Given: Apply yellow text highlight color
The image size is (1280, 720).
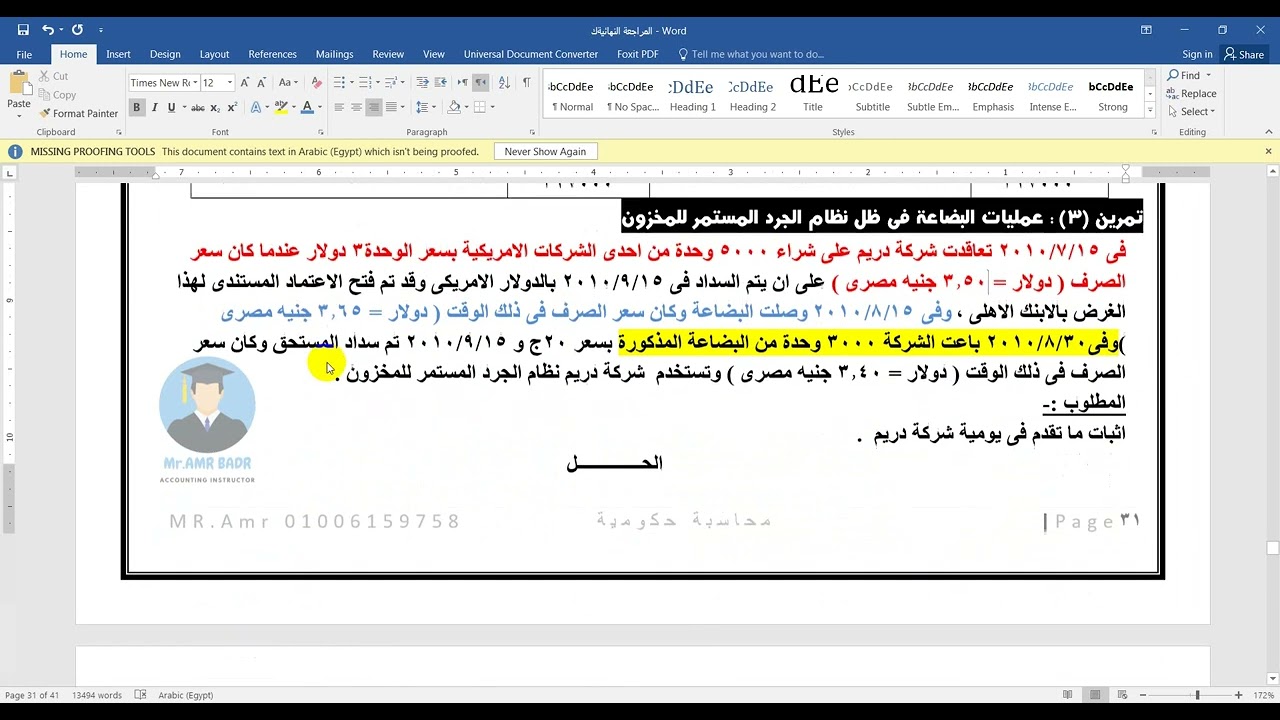Looking at the screenshot, I should click(281, 107).
